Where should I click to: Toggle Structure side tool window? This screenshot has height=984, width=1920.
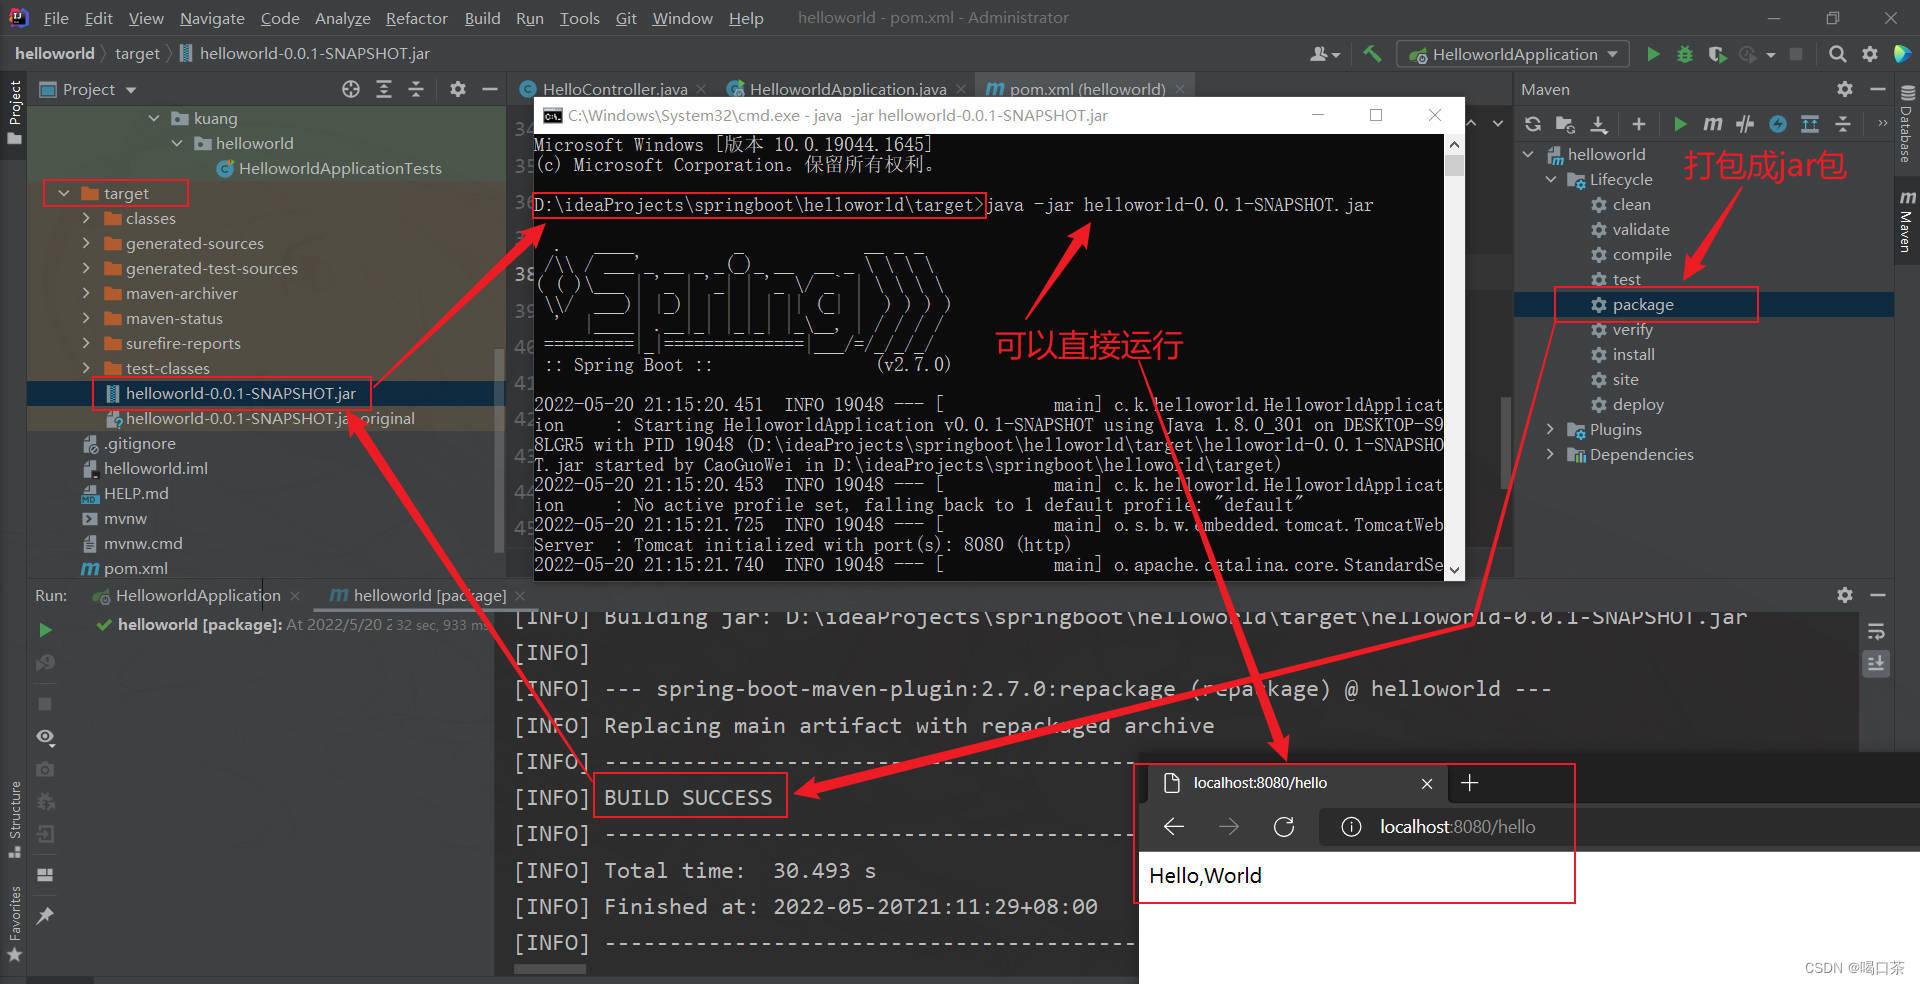coord(15,820)
